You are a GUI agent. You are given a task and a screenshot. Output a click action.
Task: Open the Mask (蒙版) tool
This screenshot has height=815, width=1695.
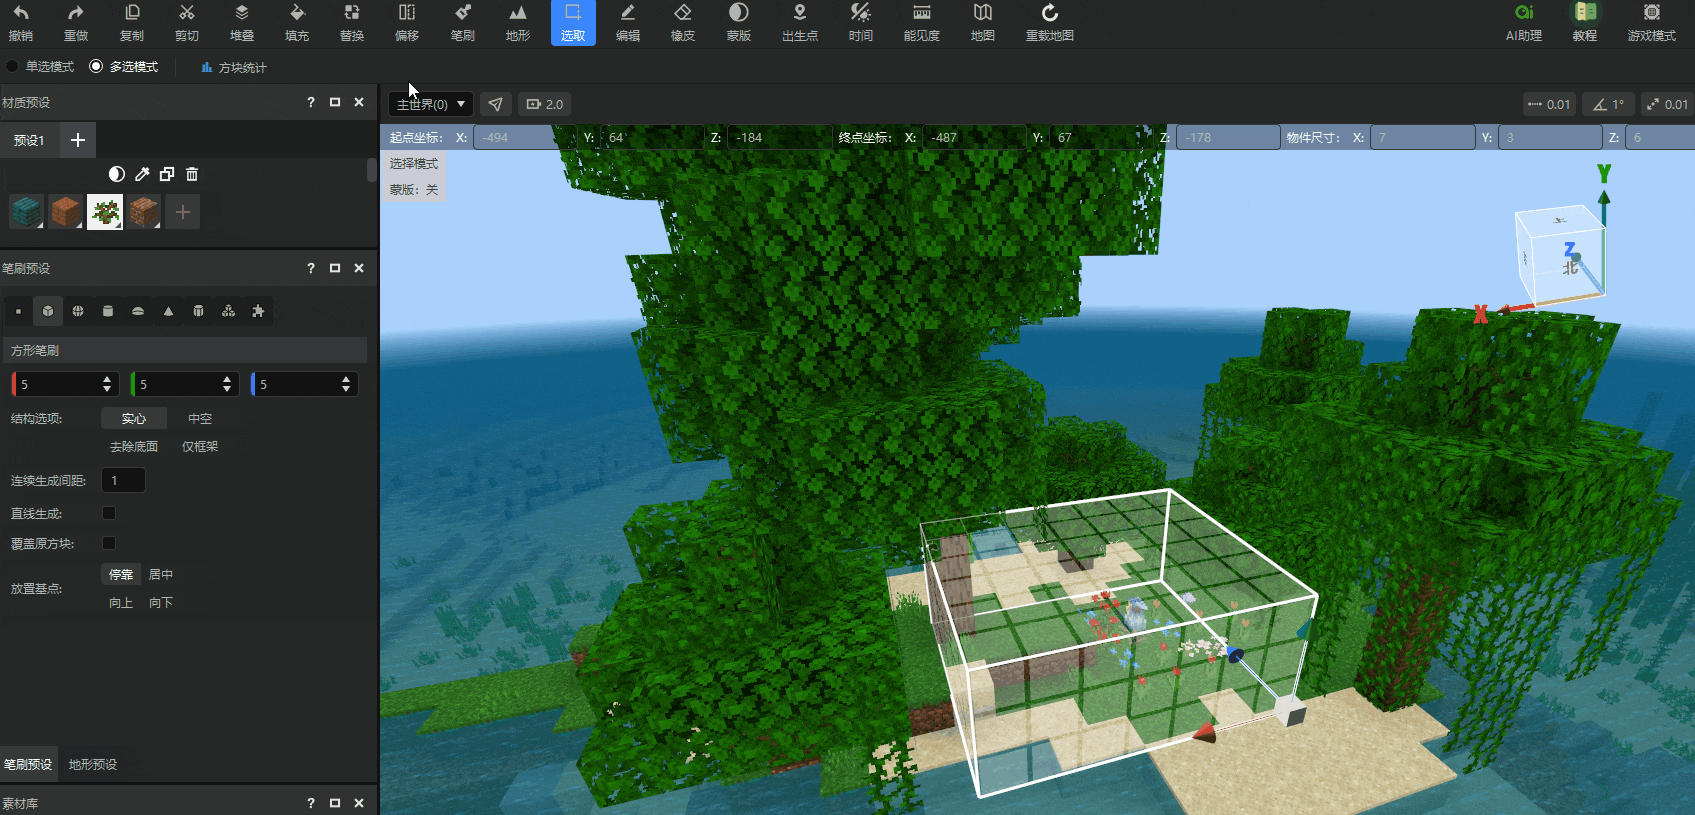[739, 22]
